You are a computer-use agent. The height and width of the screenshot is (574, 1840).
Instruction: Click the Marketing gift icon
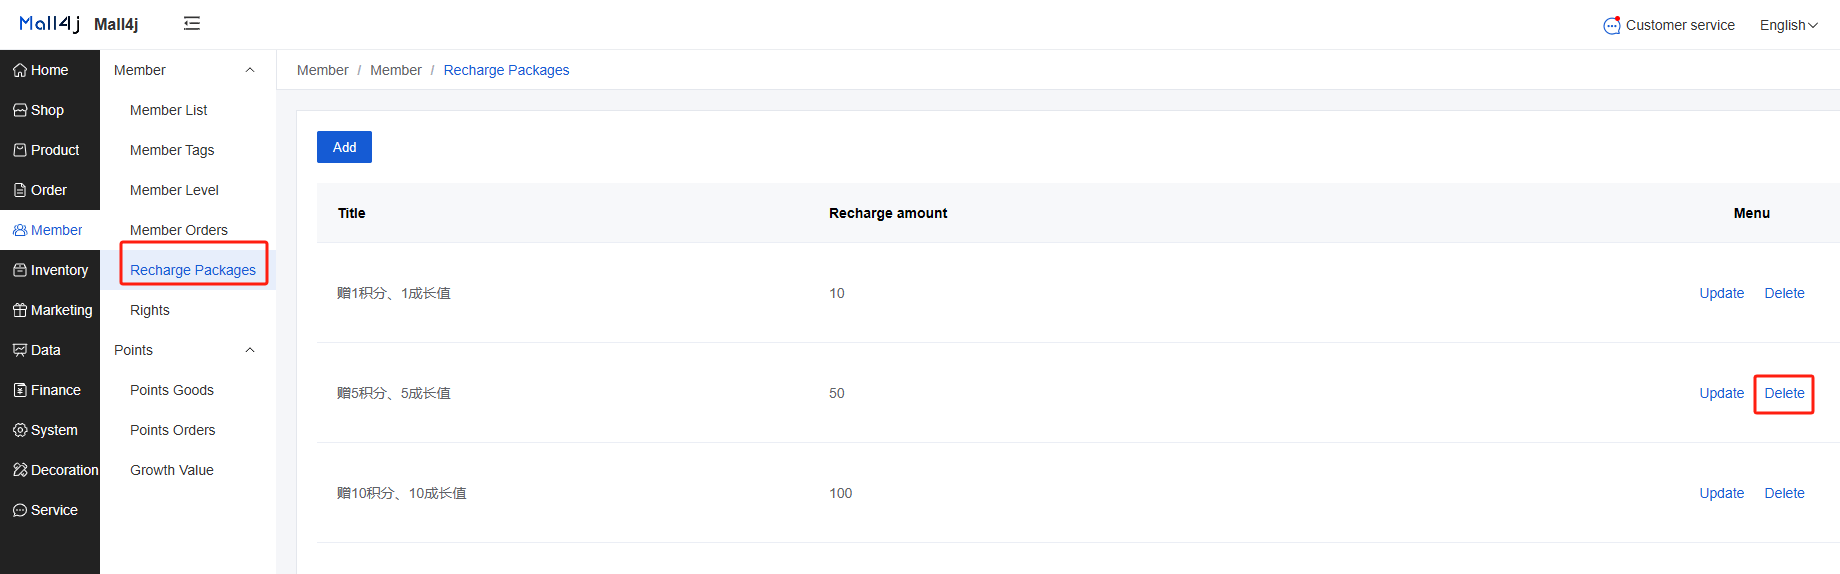tap(20, 310)
